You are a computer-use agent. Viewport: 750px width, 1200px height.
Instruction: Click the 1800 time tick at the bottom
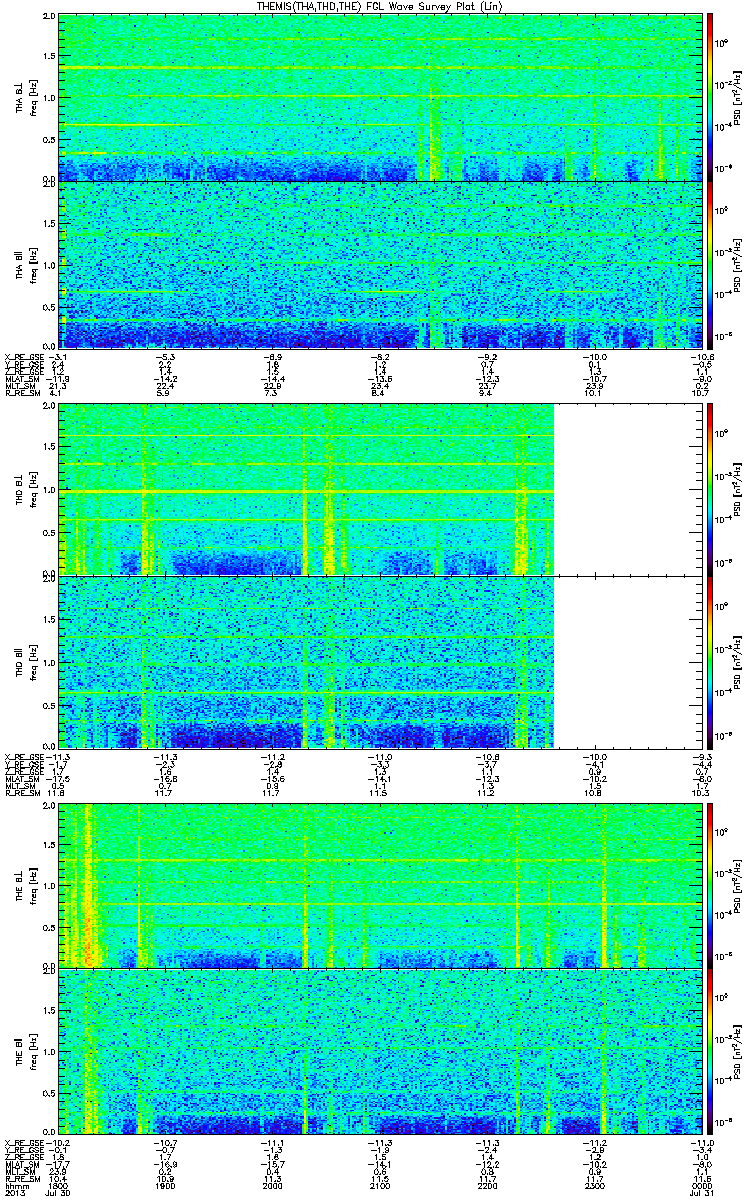pyautogui.click(x=58, y=1186)
